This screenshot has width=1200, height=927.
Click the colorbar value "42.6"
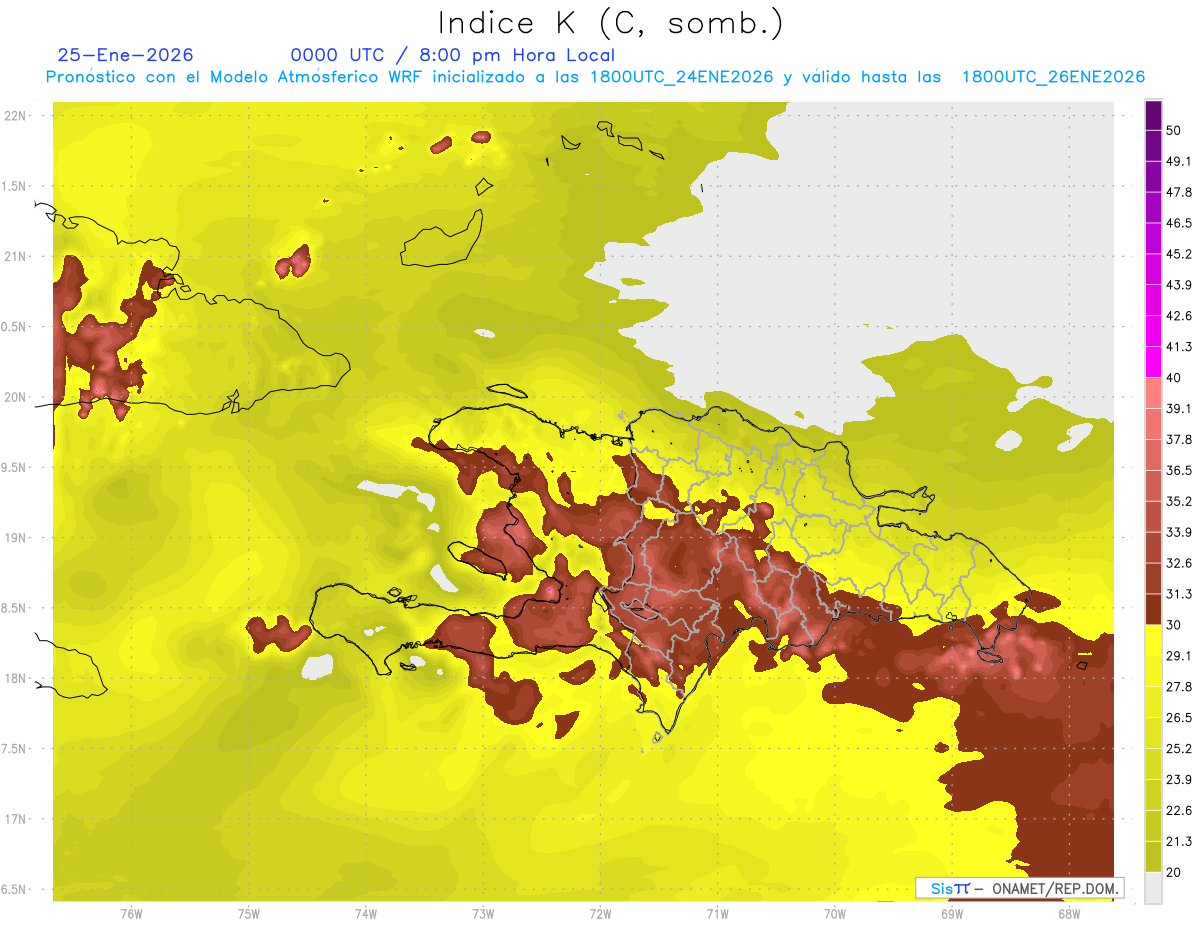pyautogui.click(x=1179, y=316)
